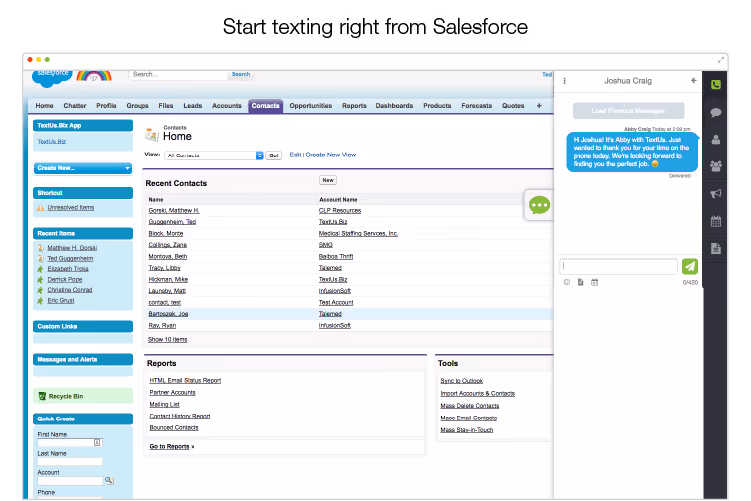Click the Go button next to View

(x=273, y=155)
